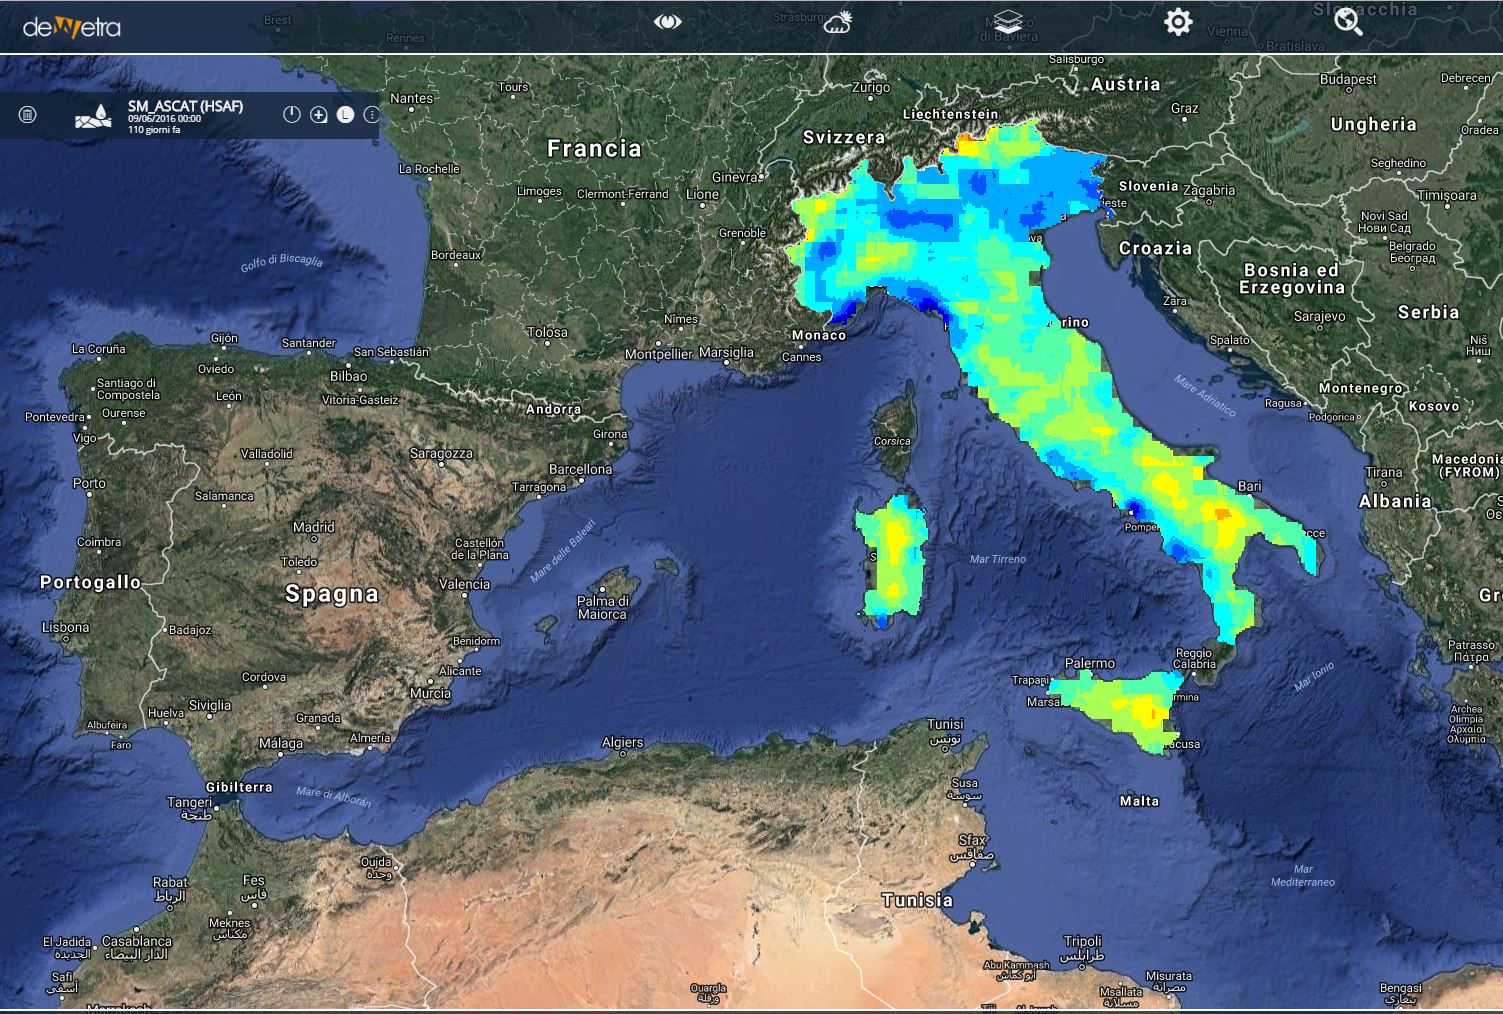This screenshot has width=1503, height=1014.
Task: Click the Spagna label on the map
Action: tap(332, 594)
